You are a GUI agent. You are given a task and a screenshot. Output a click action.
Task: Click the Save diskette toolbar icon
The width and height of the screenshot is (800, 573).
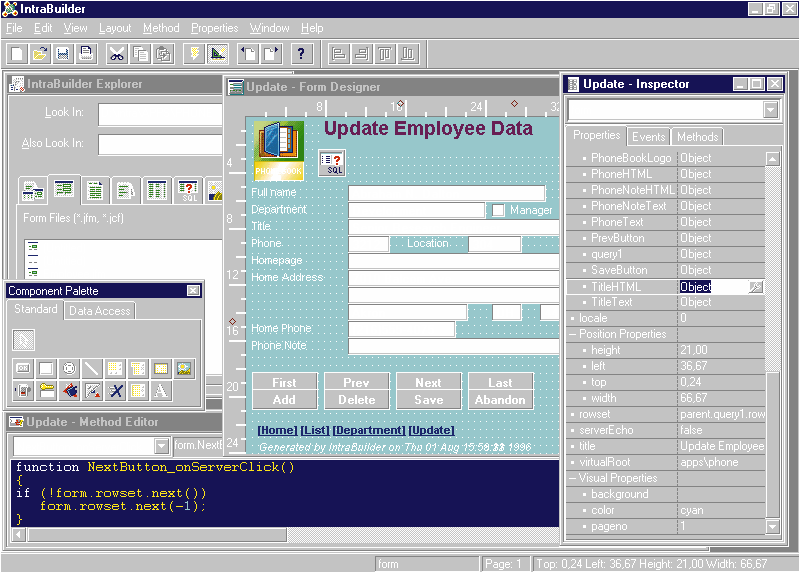click(x=63, y=54)
